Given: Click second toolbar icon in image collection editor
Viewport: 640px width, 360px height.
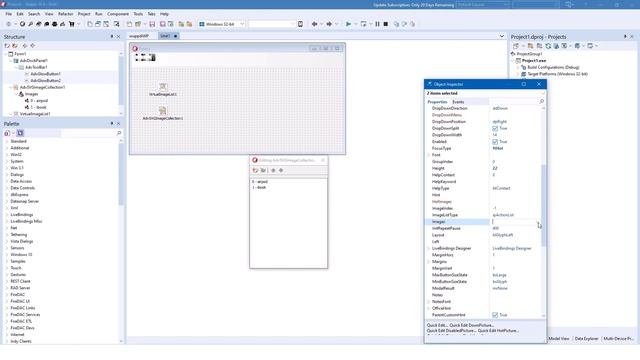Looking at the screenshot, I should 263,170.
